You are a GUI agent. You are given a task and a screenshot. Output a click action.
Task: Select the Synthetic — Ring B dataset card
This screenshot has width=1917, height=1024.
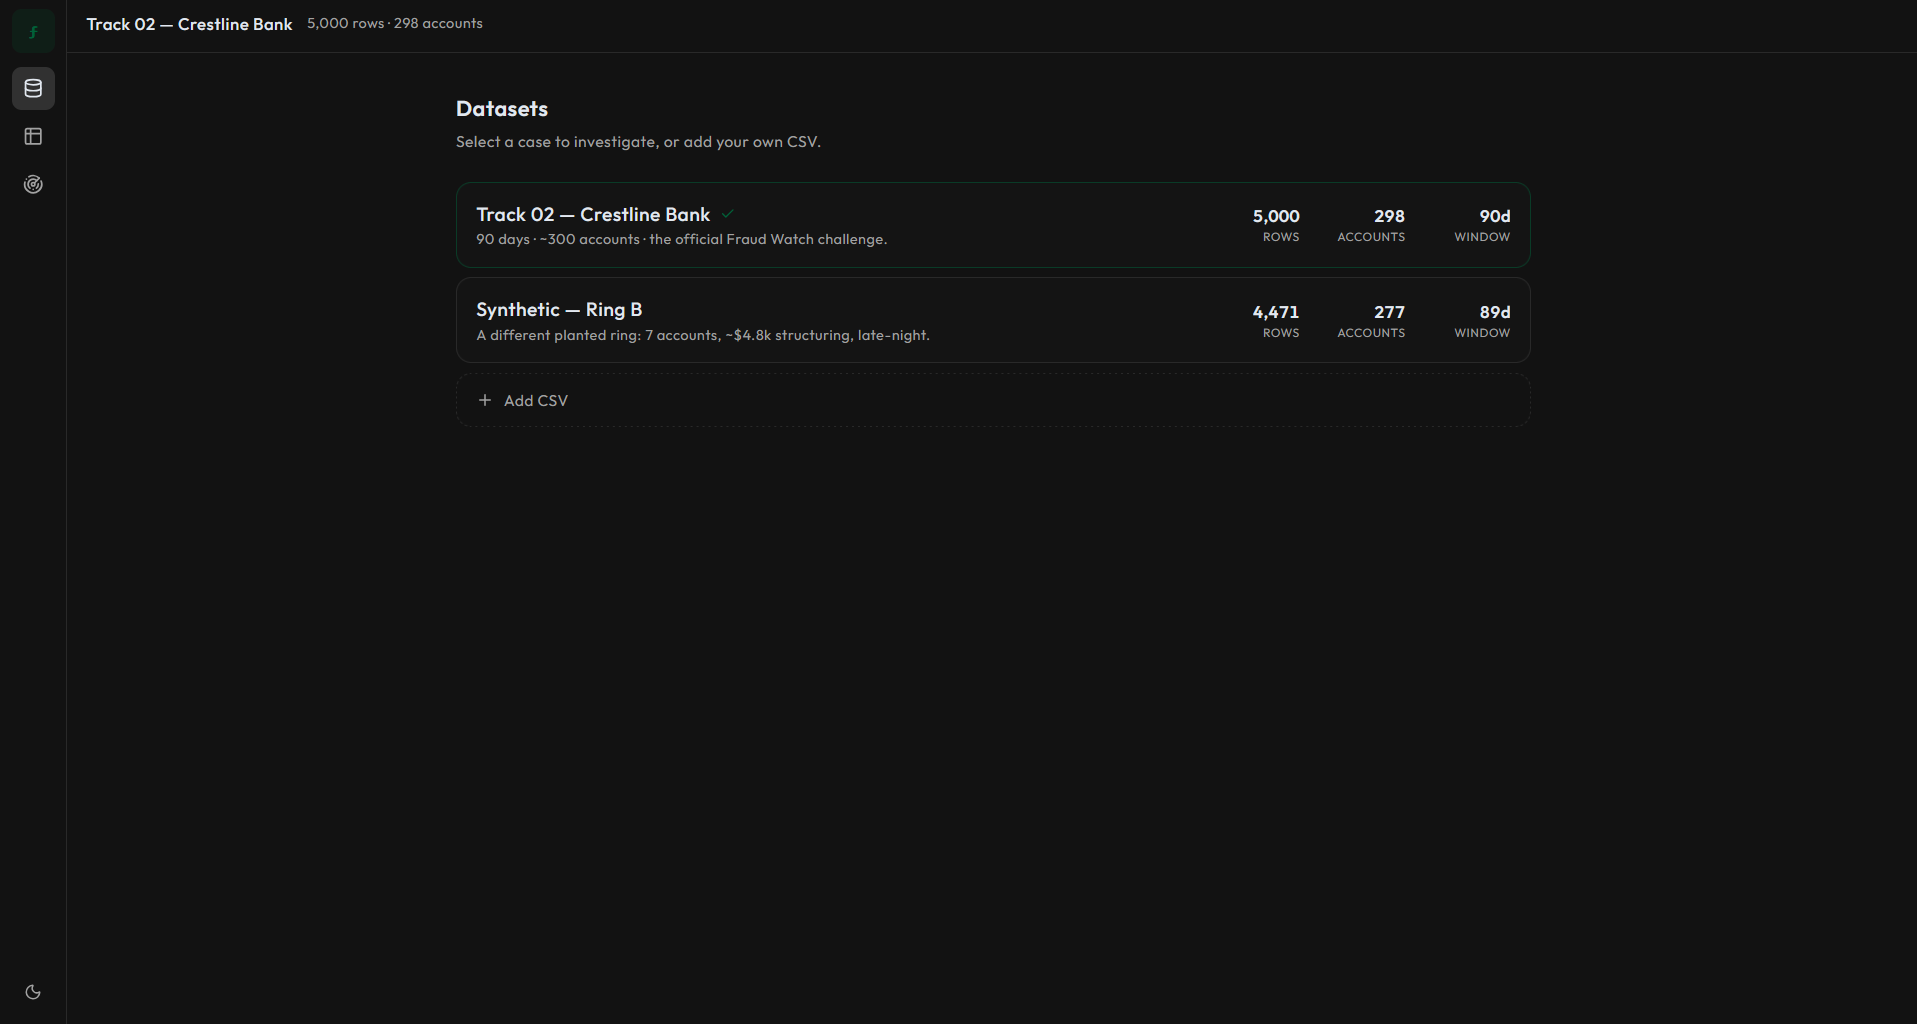(x=993, y=320)
